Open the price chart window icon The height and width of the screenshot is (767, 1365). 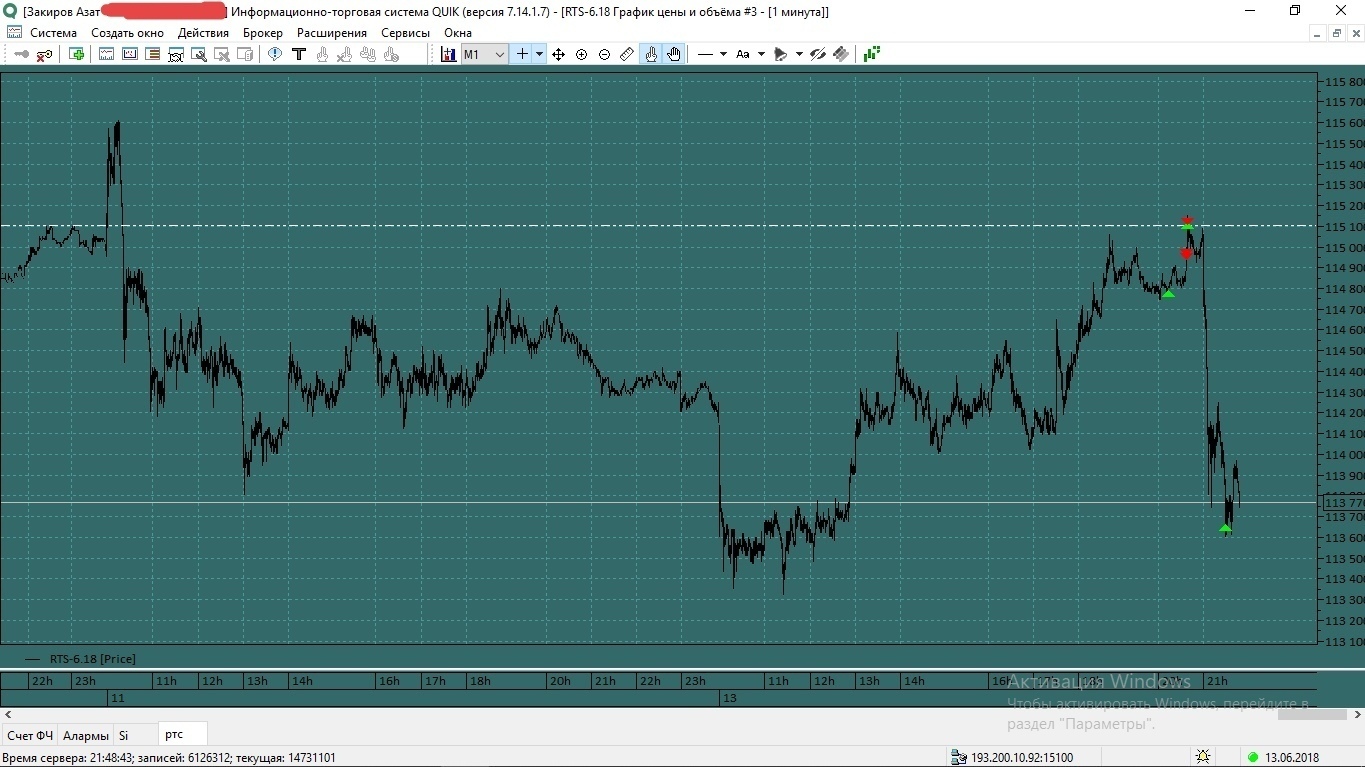click(x=107, y=54)
